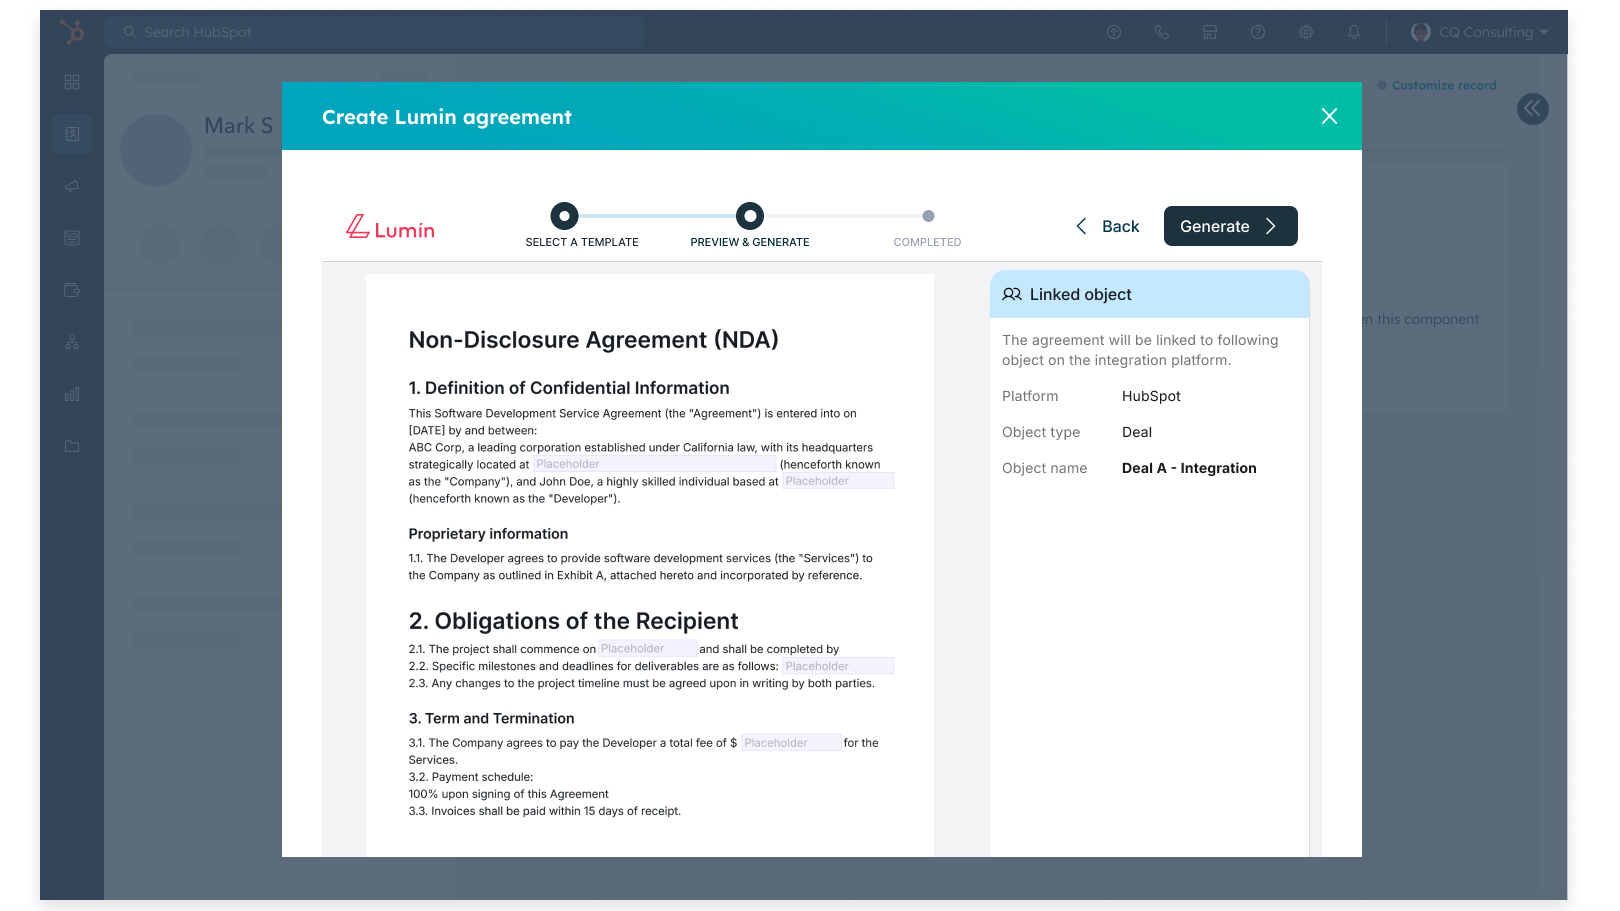
Task: Click heading '3. Term and Termination'
Action: click(x=491, y=718)
